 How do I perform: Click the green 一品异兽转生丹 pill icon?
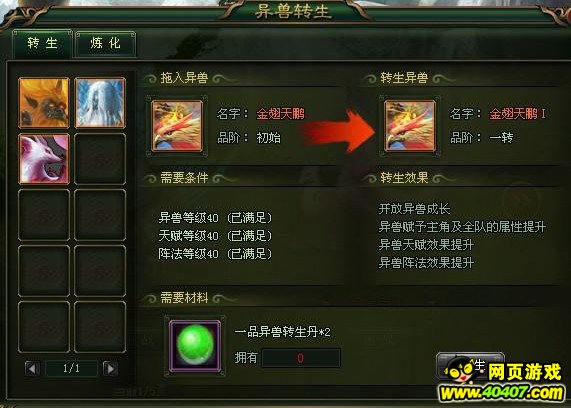pyautogui.click(x=195, y=346)
